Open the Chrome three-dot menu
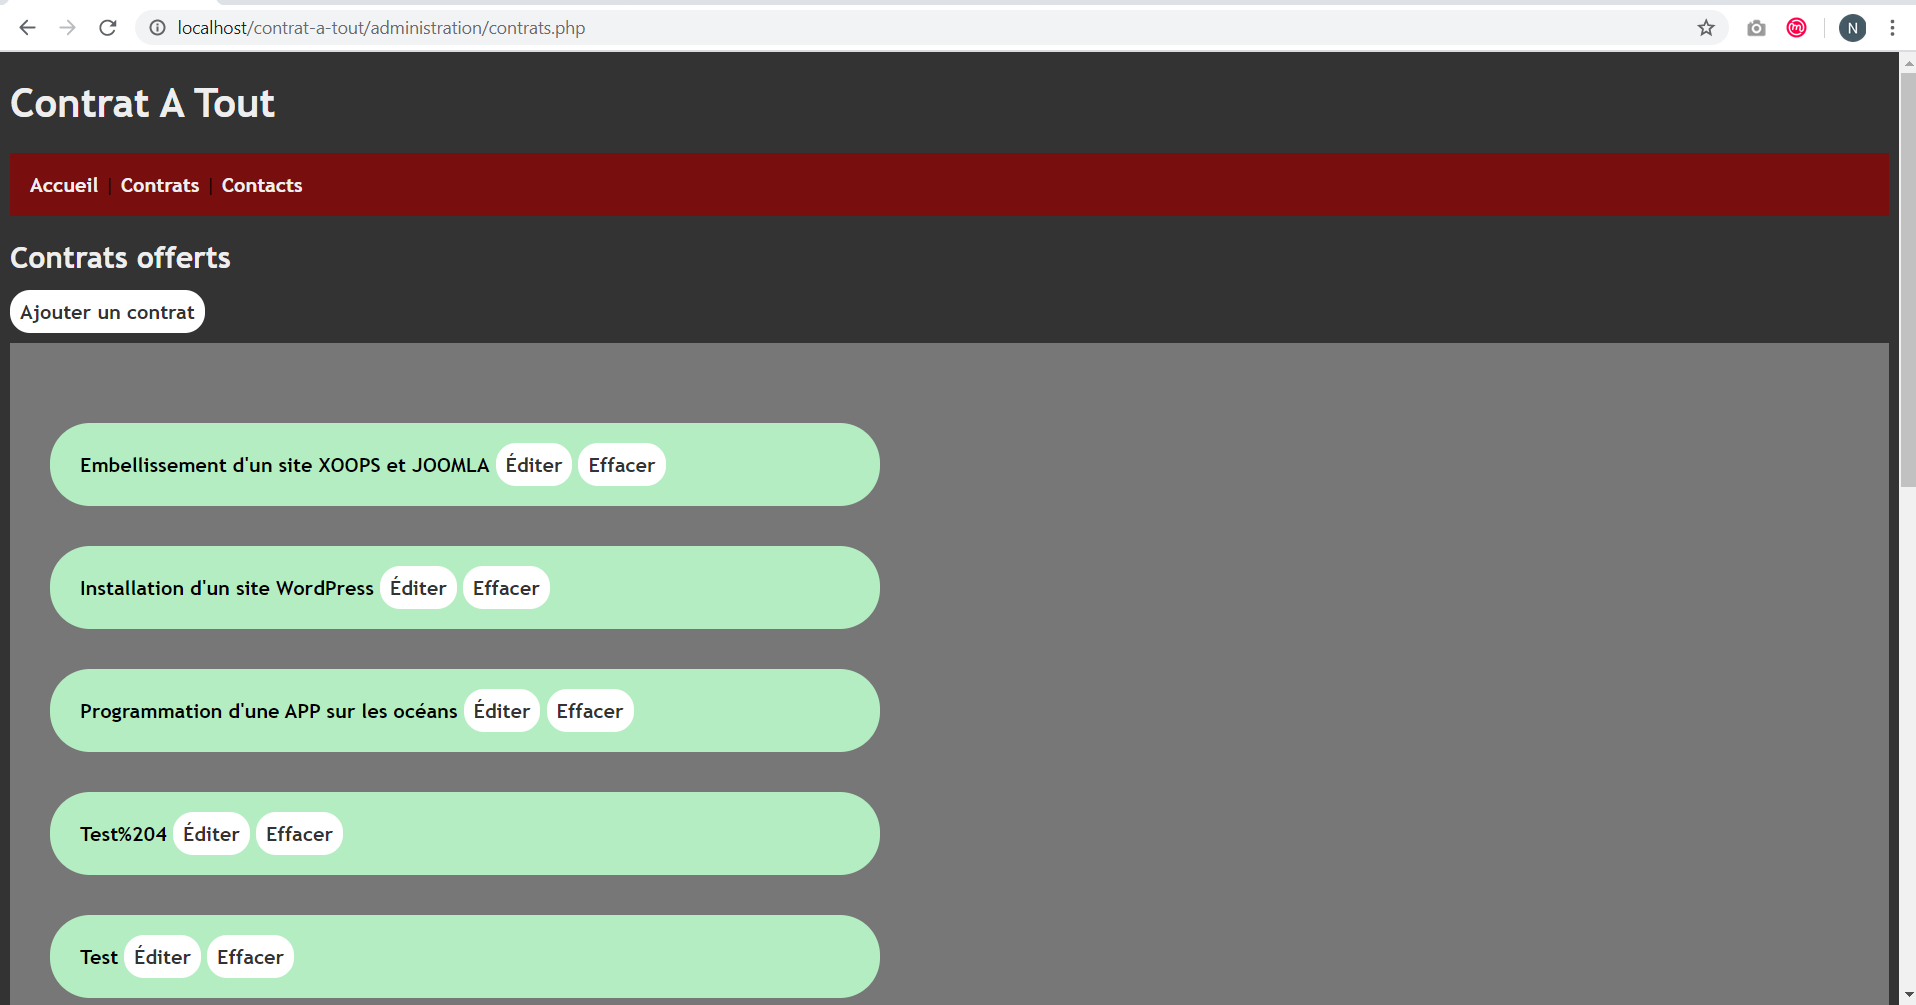Screen dimensions: 1916x1005 click(x=1892, y=28)
